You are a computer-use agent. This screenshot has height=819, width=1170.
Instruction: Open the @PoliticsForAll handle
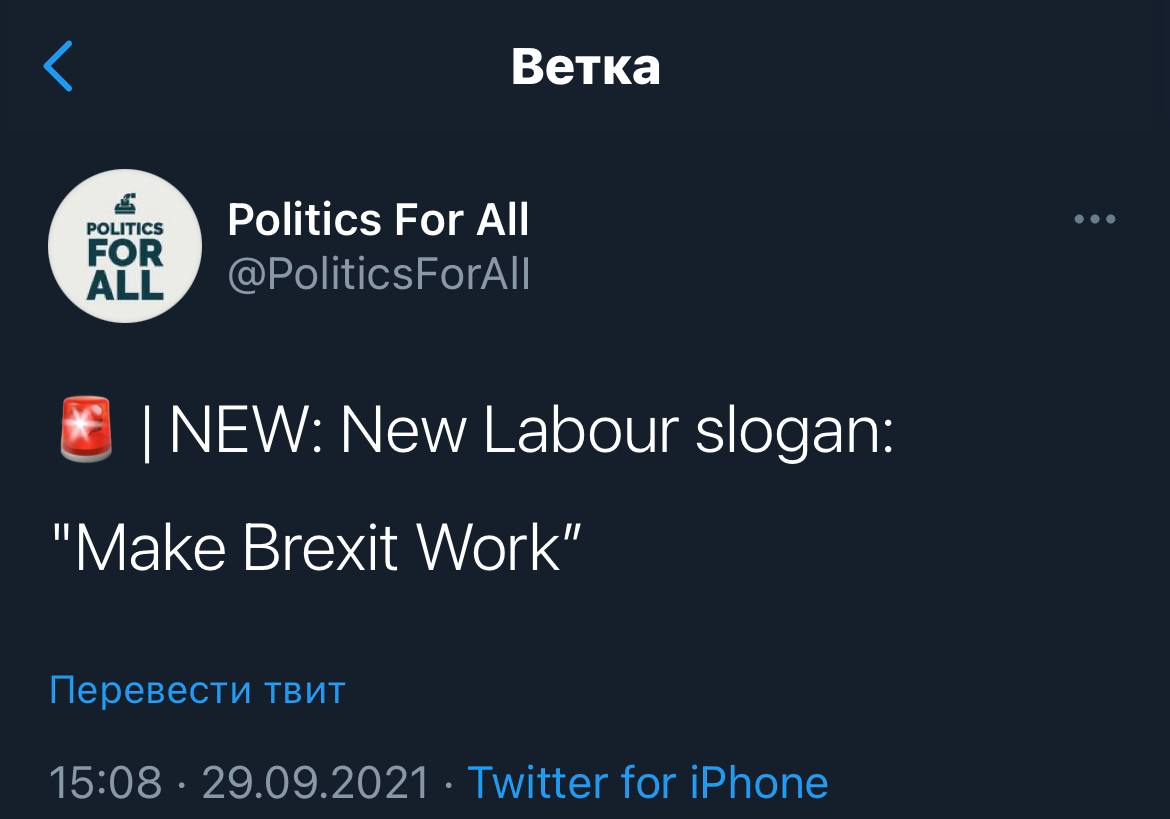(379, 273)
